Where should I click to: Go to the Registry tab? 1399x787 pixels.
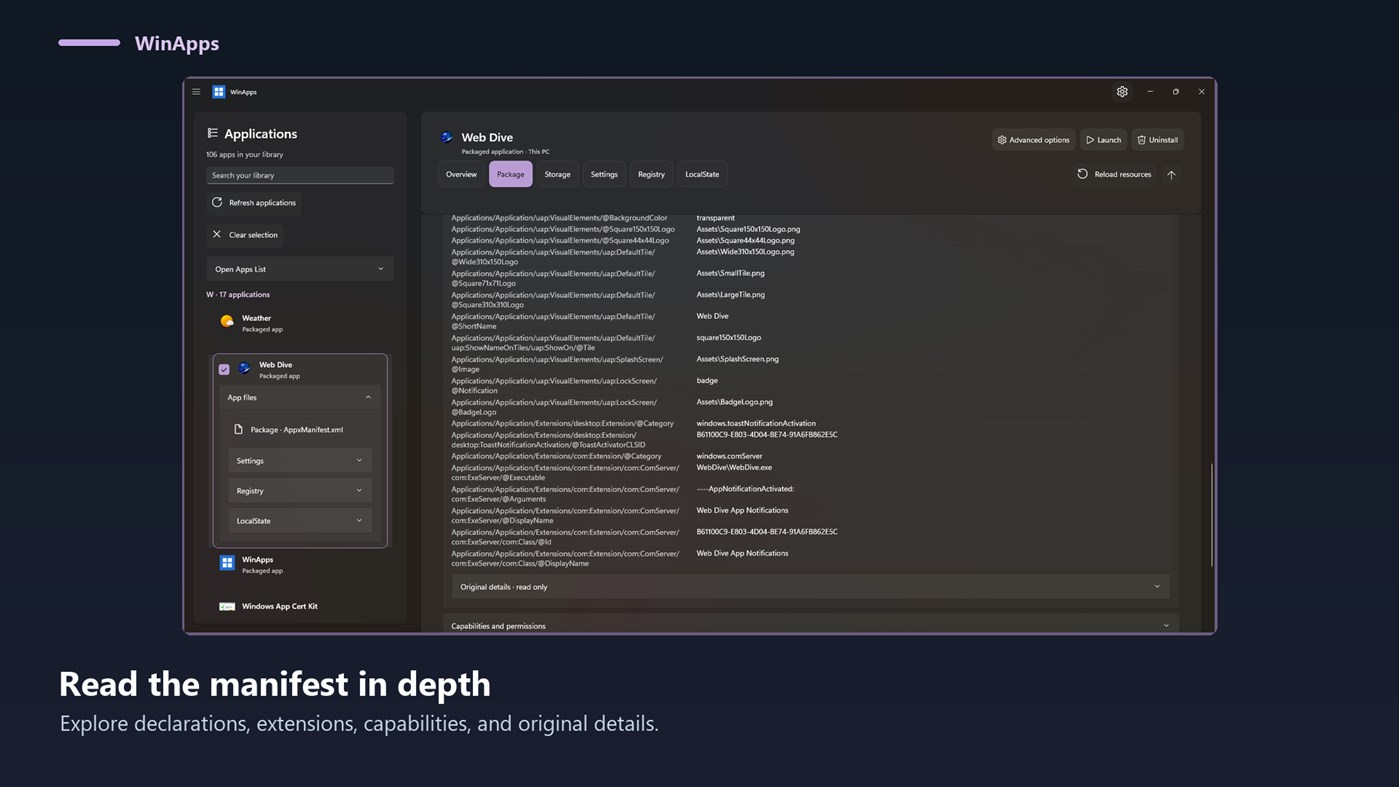pos(651,174)
